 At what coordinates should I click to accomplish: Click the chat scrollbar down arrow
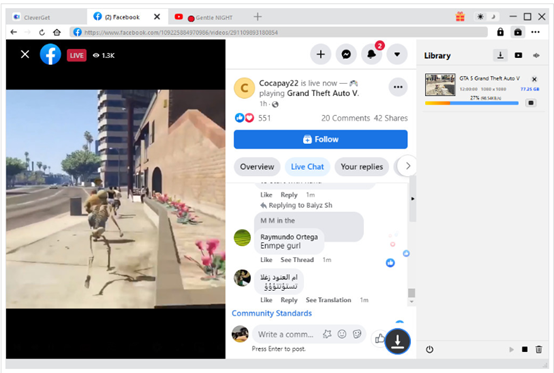(411, 302)
